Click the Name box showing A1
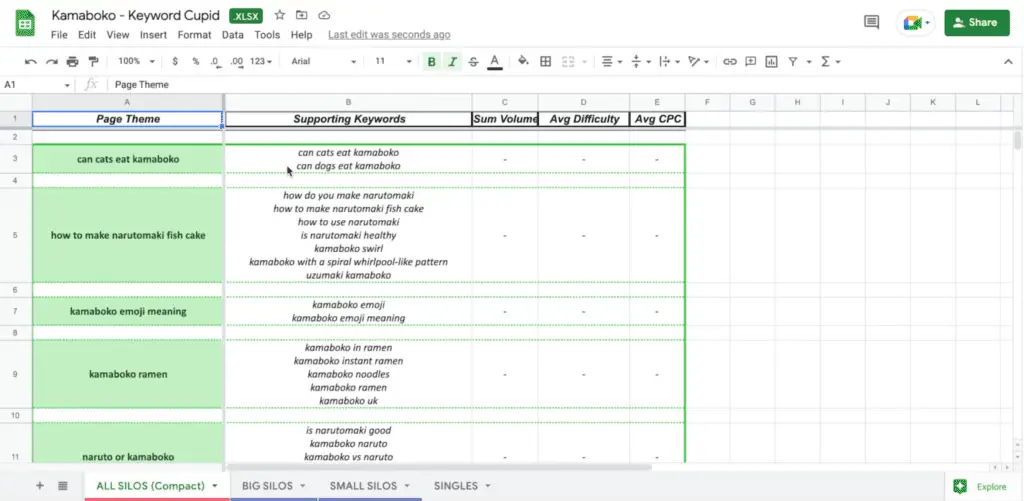 click(x=37, y=84)
